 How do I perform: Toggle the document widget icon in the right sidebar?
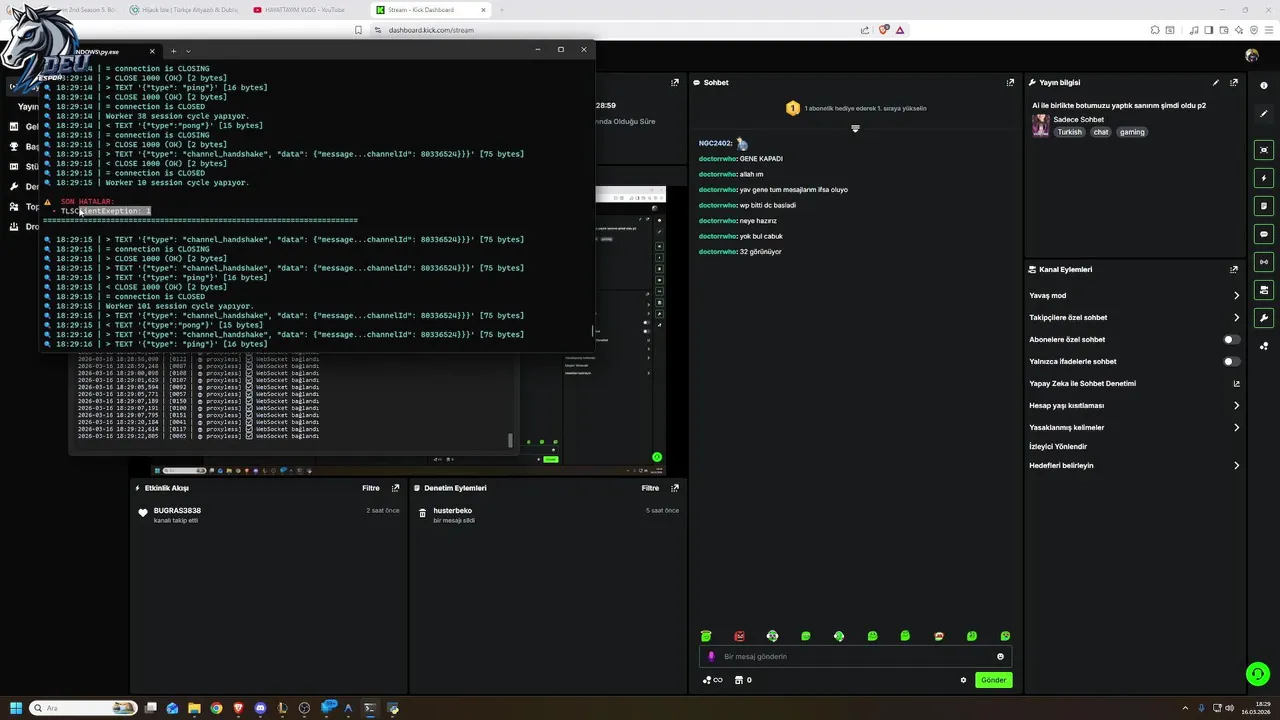pyautogui.click(x=1264, y=206)
